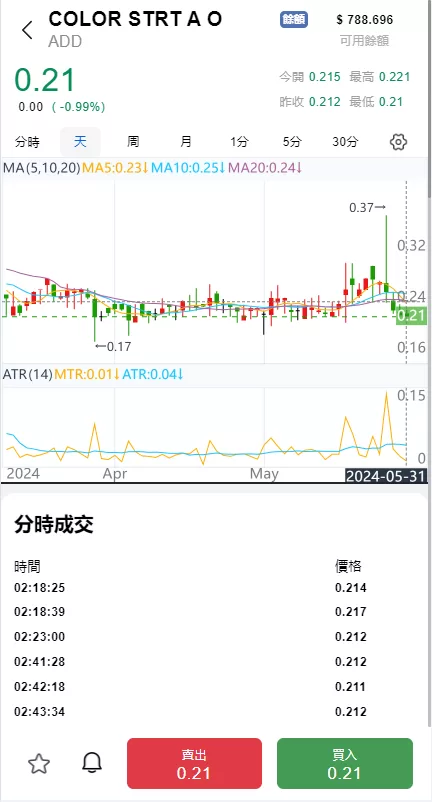432x802 pixels.
Task: Select the 02:41:28 trade row
Action: click(213, 662)
